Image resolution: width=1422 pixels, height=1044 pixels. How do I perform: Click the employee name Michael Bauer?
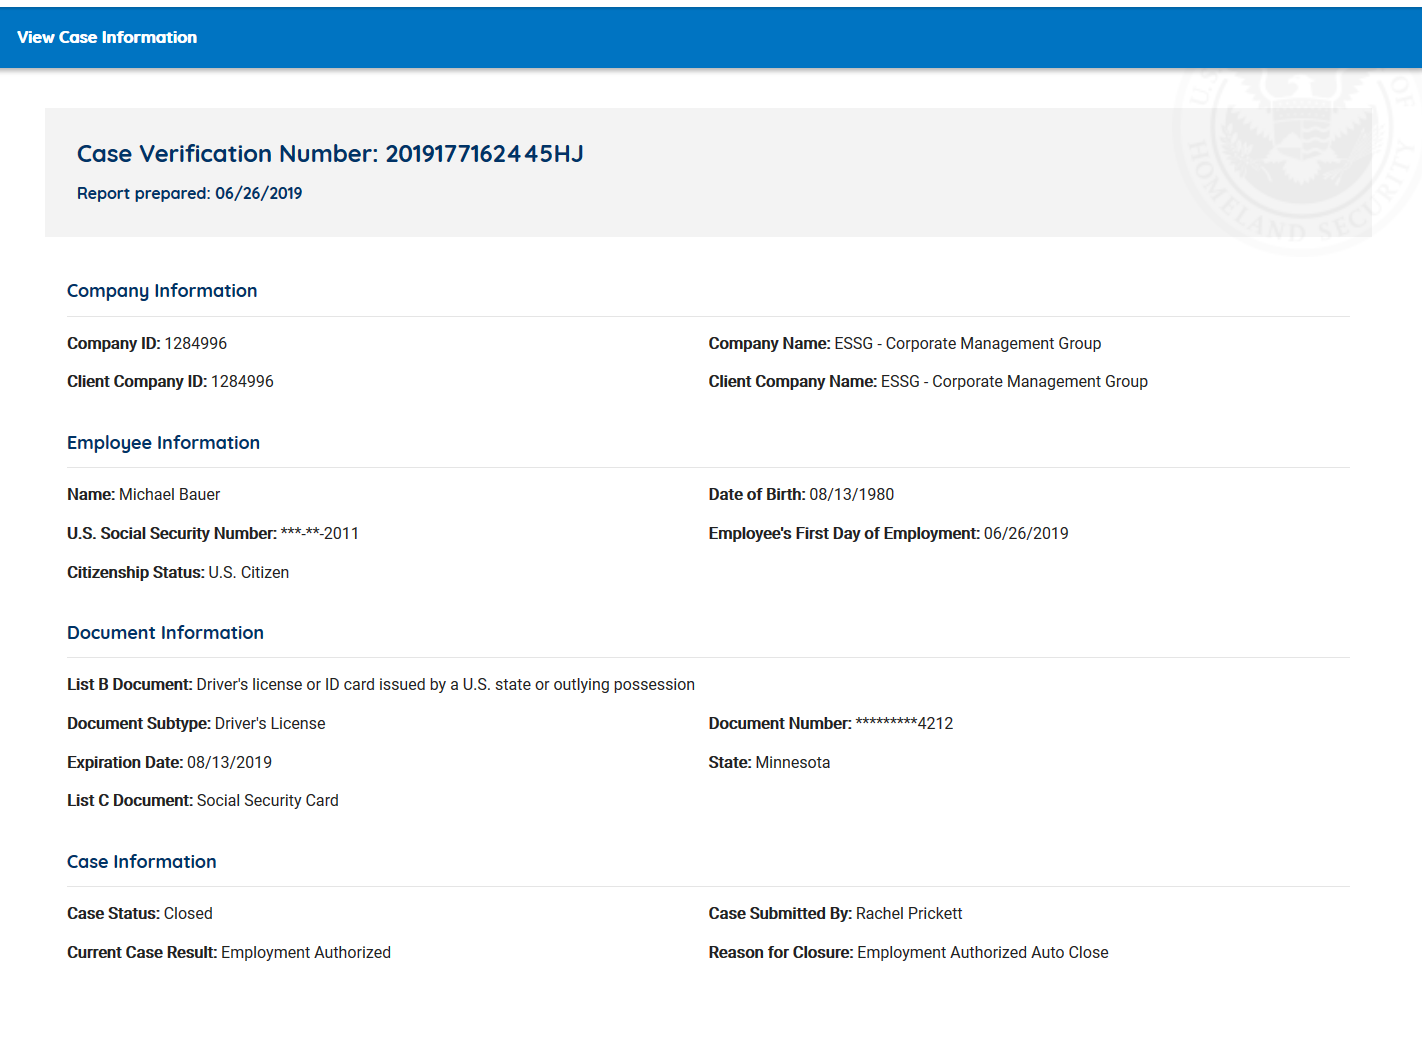click(x=169, y=494)
